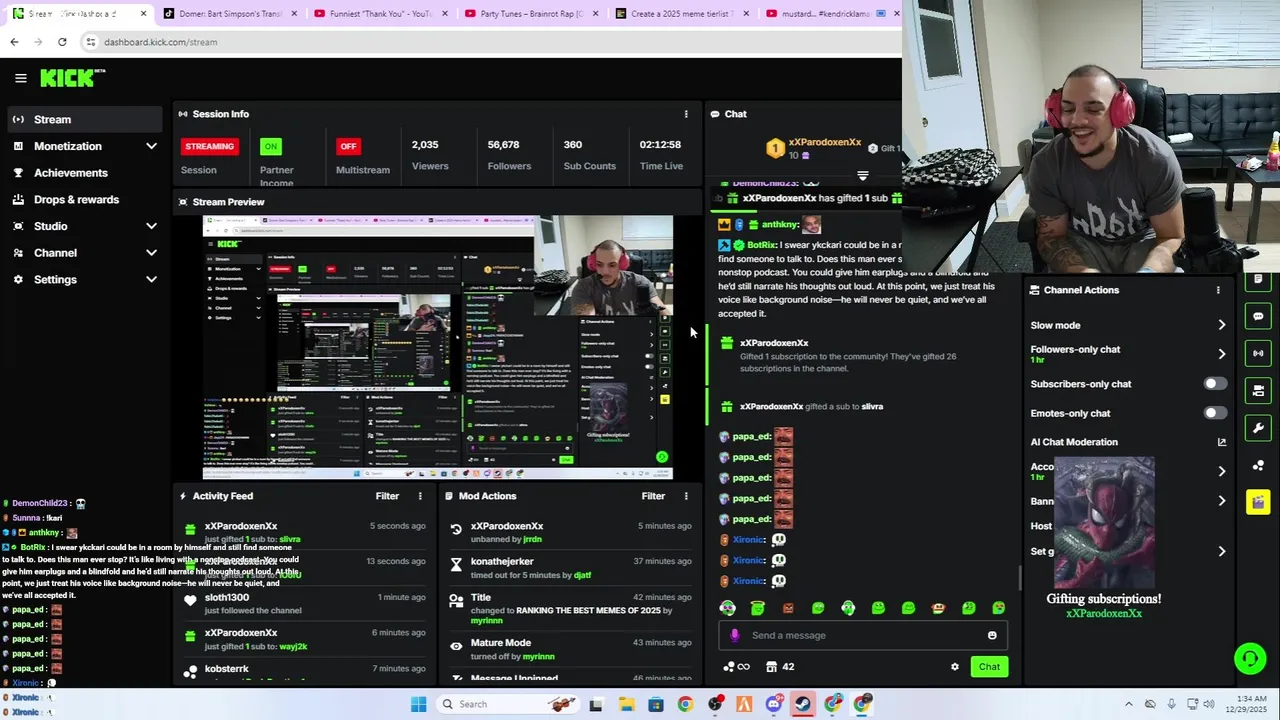
Task: Open Discord from the taskbar
Action: click(774, 704)
